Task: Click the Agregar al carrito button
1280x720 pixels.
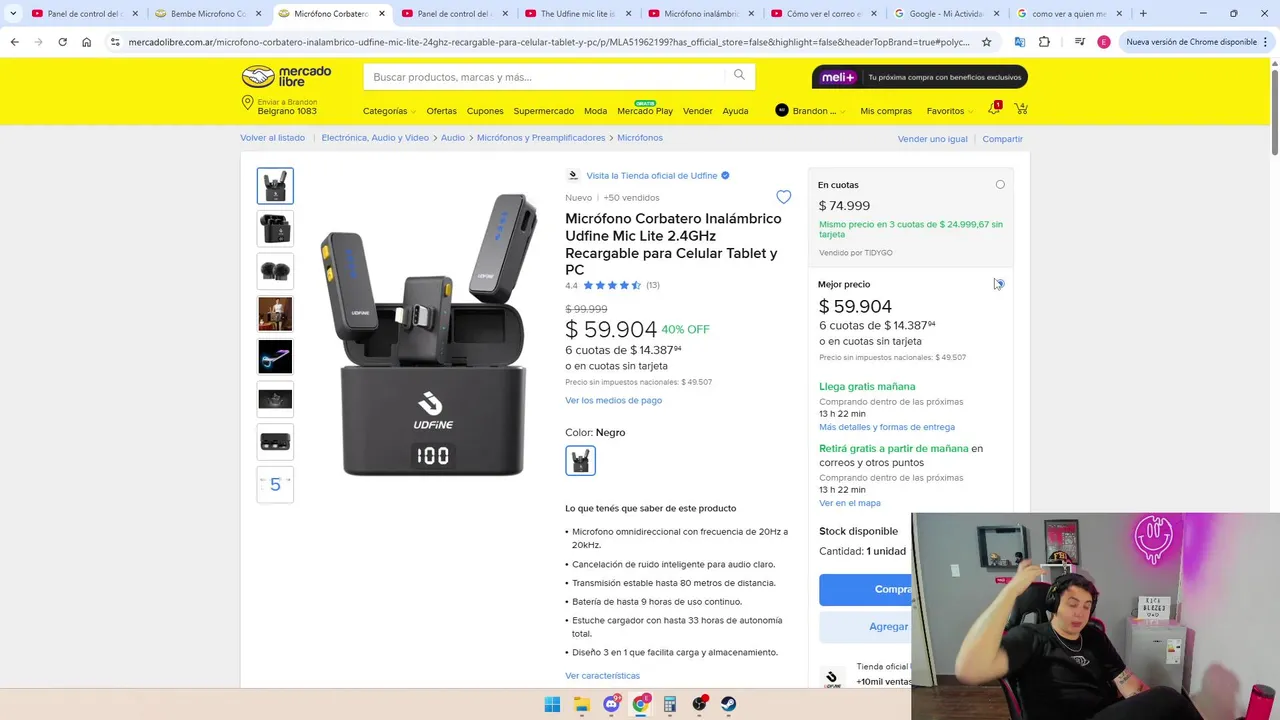Action: click(866, 627)
